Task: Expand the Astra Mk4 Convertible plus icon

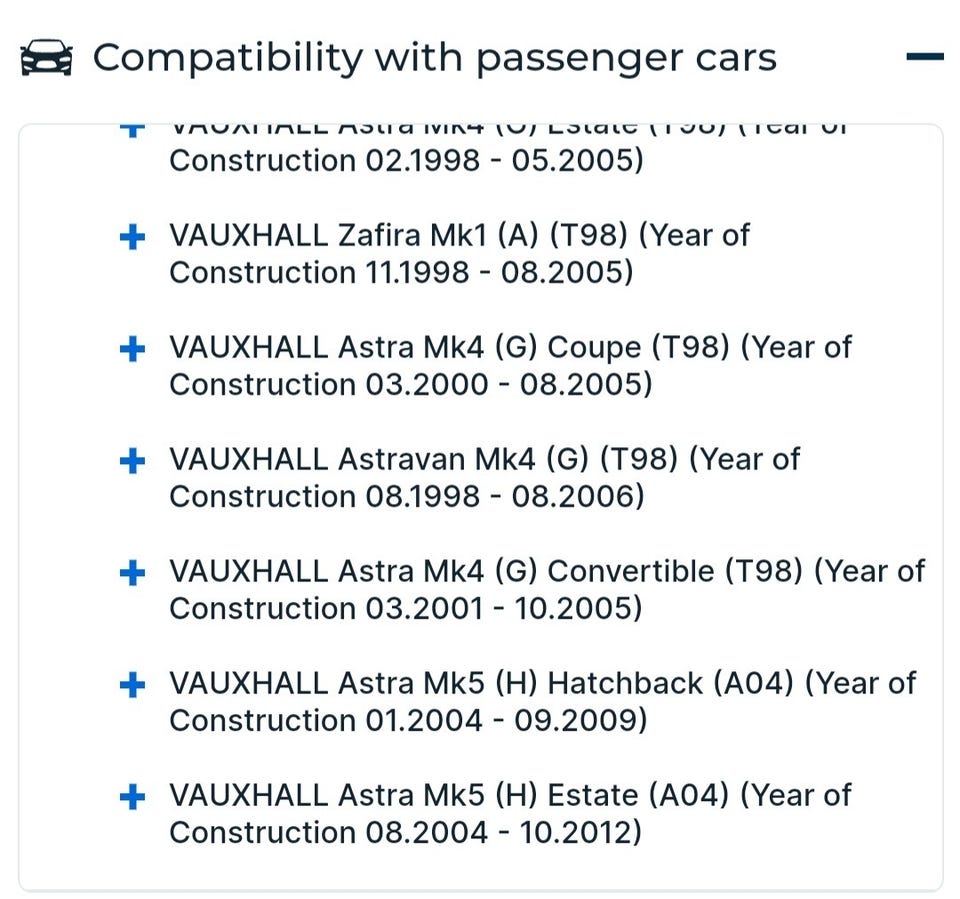Action: [x=132, y=573]
